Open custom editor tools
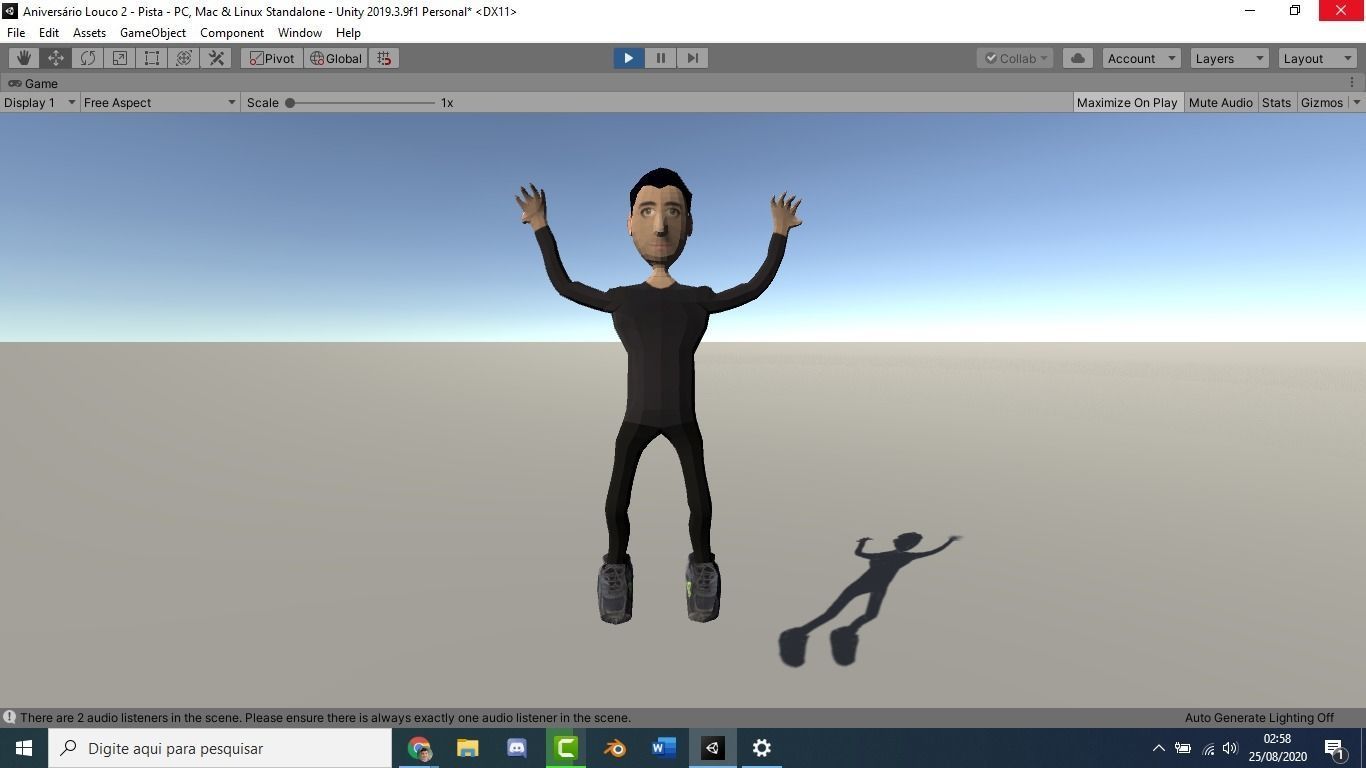The height and width of the screenshot is (768, 1366). 216,58
